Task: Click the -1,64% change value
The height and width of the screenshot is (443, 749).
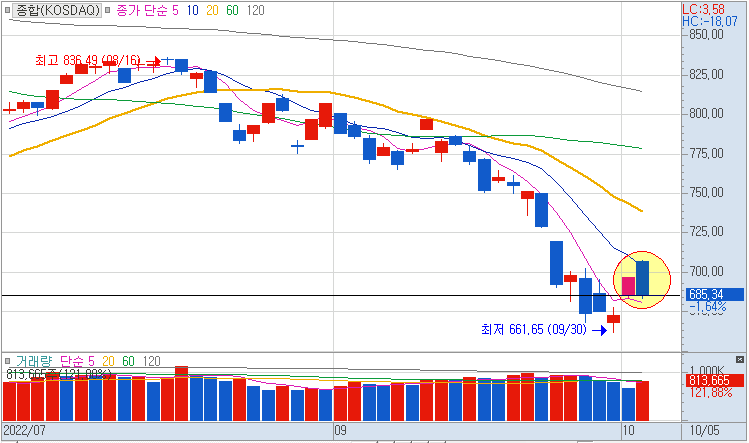Action: coord(708,306)
